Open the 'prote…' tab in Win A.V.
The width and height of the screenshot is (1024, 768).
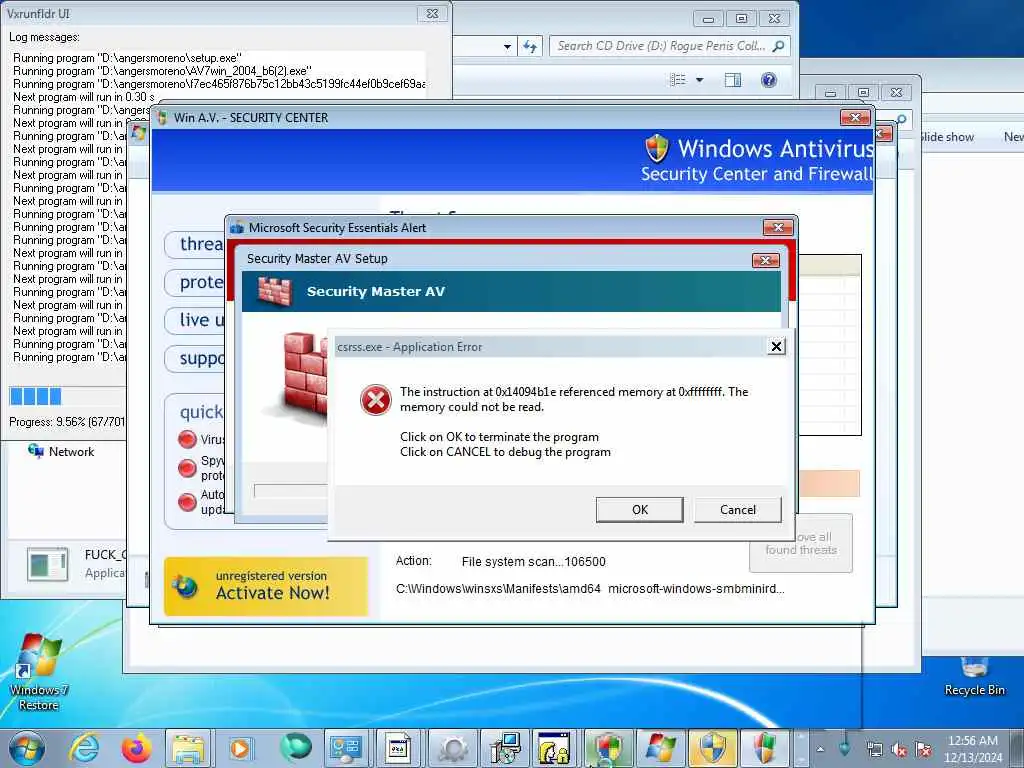coord(195,282)
